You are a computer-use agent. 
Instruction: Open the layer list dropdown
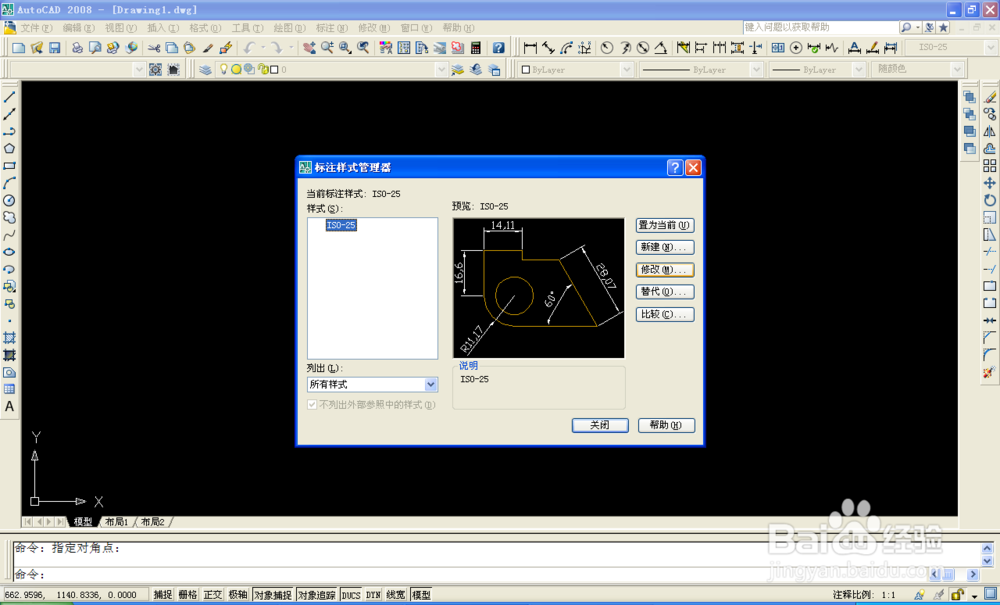441,69
